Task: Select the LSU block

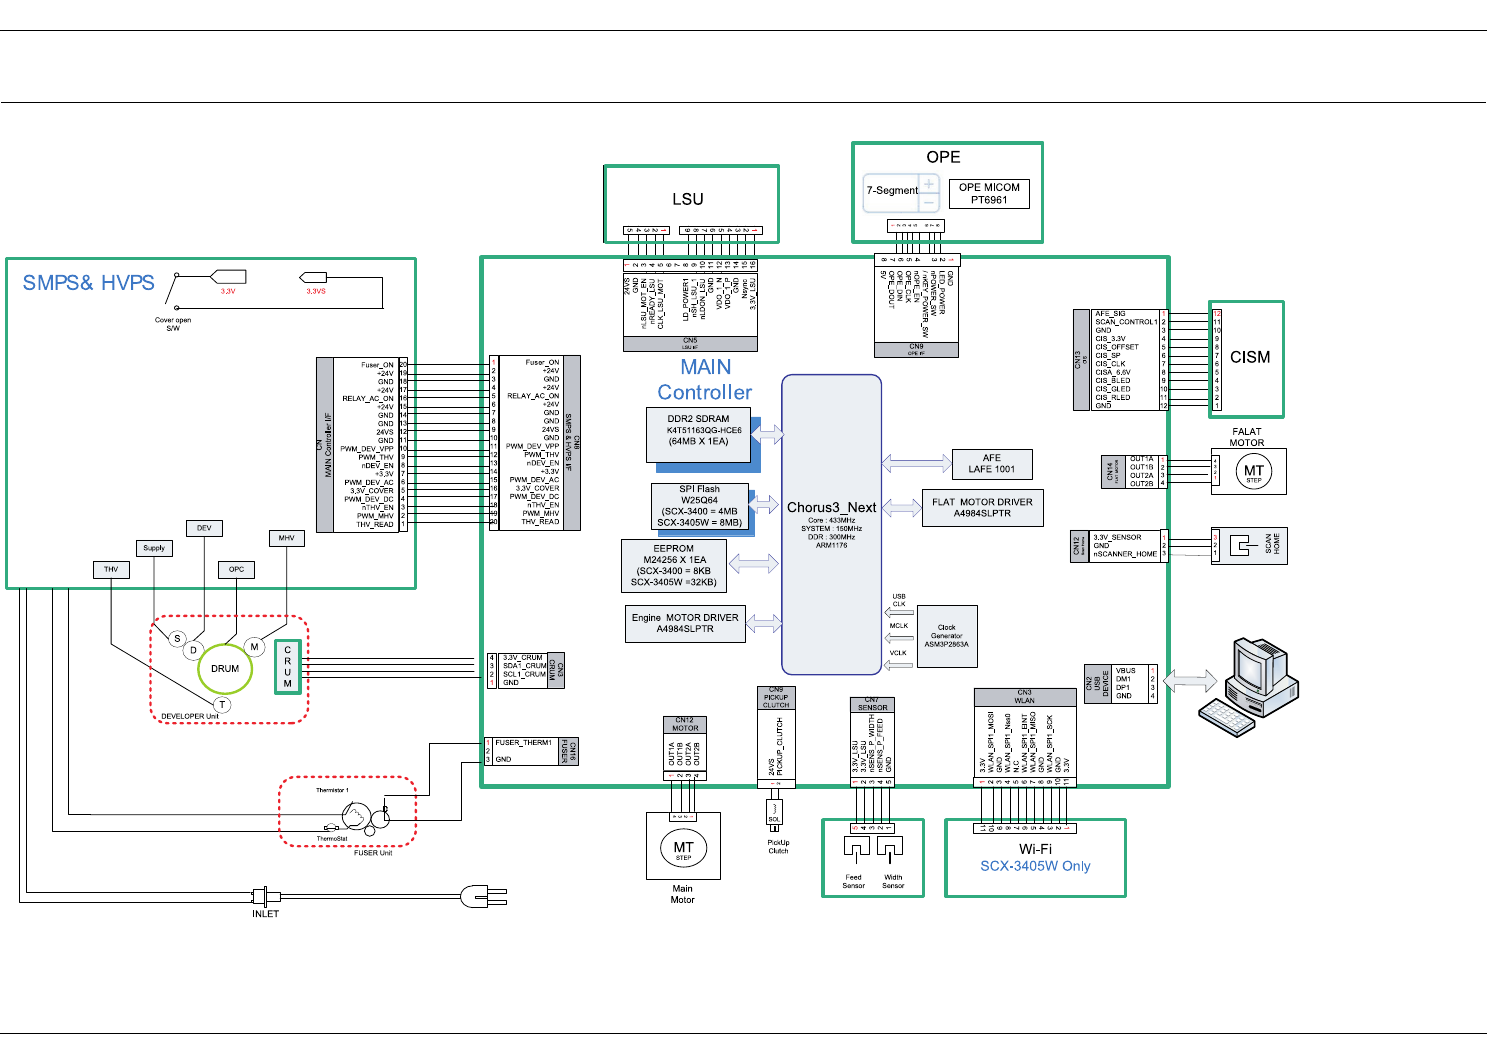Action: click(x=691, y=204)
